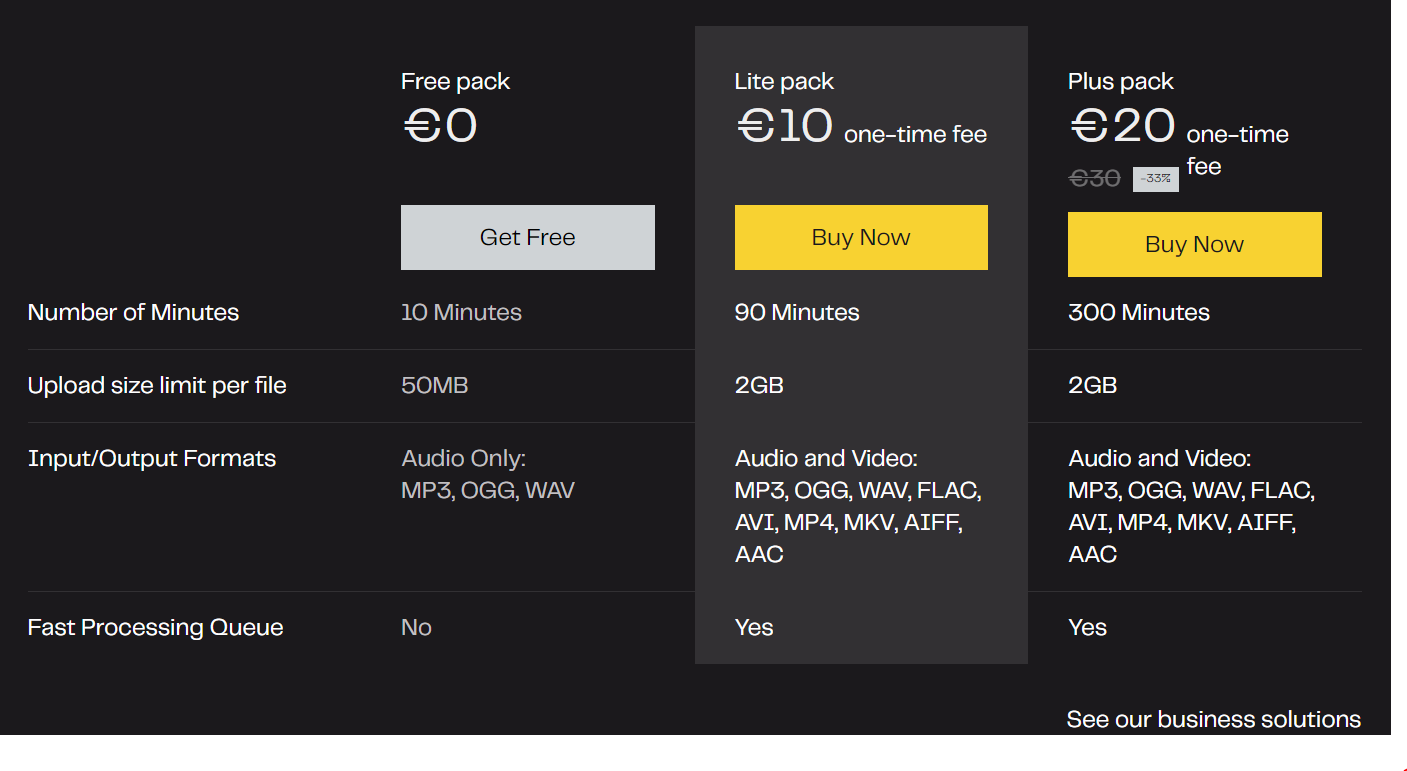
Task: Click the Get Free button
Action: pyautogui.click(x=527, y=238)
